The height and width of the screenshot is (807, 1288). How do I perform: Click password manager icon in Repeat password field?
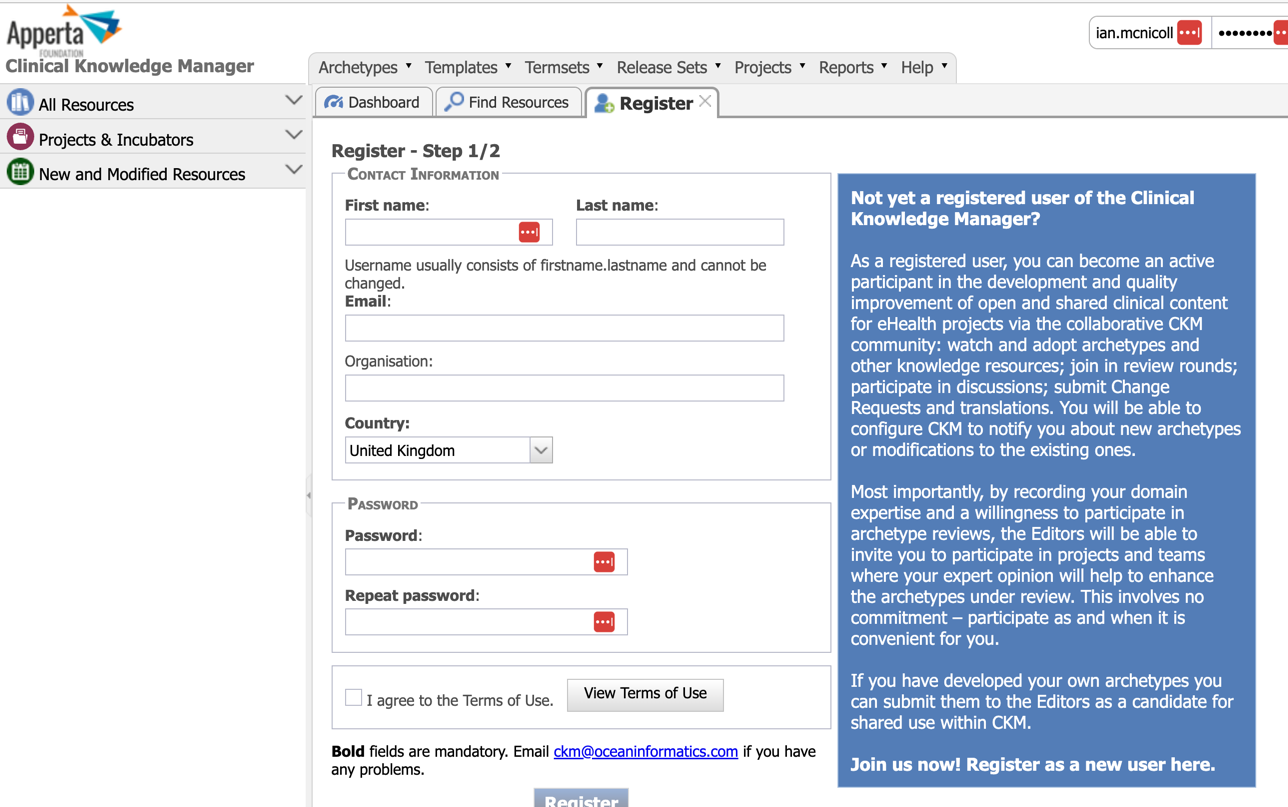point(604,622)
